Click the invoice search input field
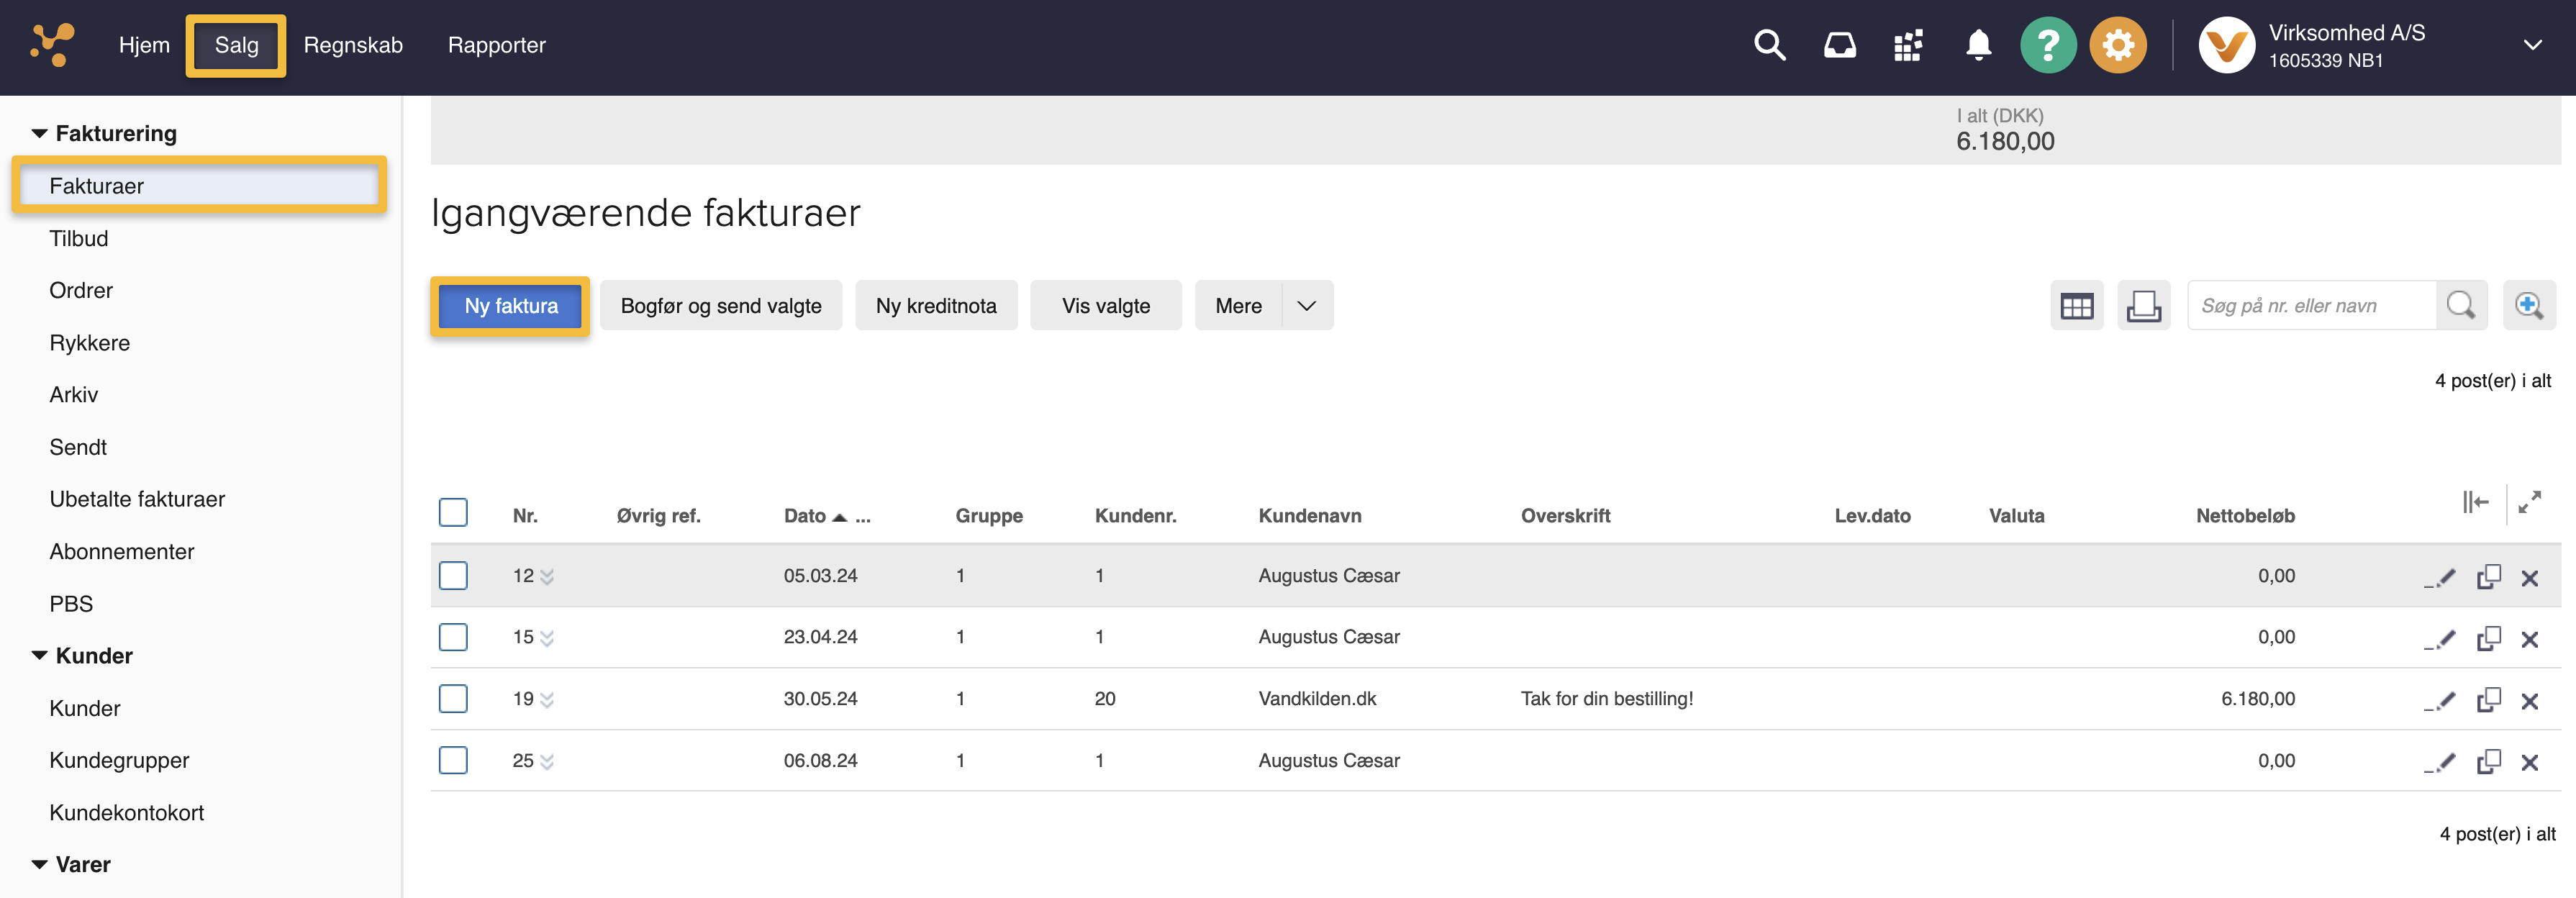2576x898 pixels. tap(2310, 306)
